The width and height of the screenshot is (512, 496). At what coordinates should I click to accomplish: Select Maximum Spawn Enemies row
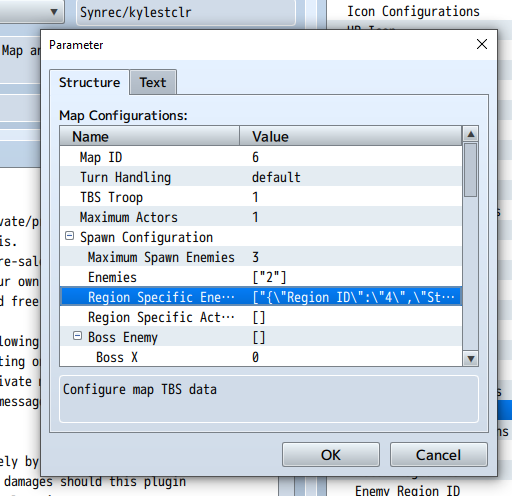pyautogui.click(x=261, y=257)
